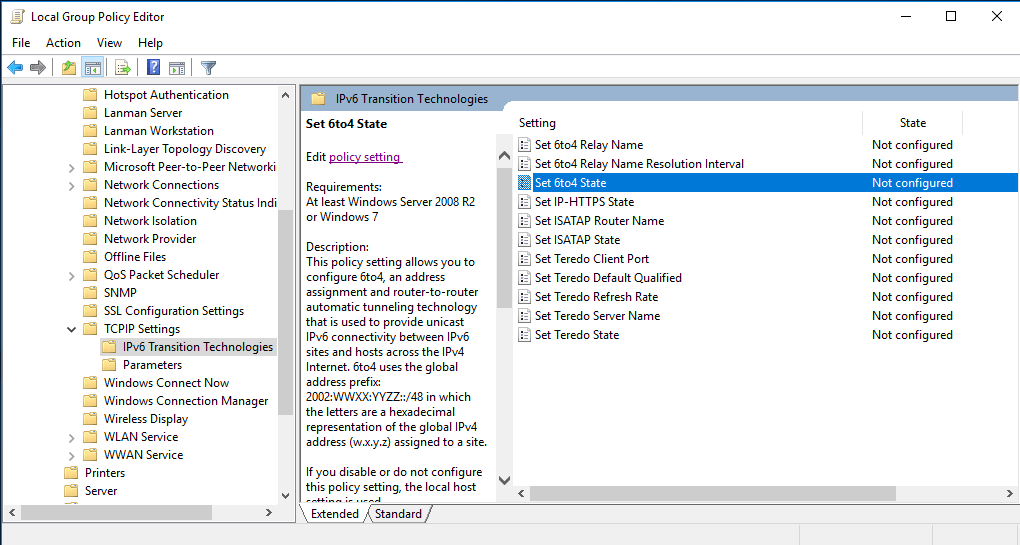1020x545 pixels.
Task: Open the View menu
Action: [x=109, y=43]
